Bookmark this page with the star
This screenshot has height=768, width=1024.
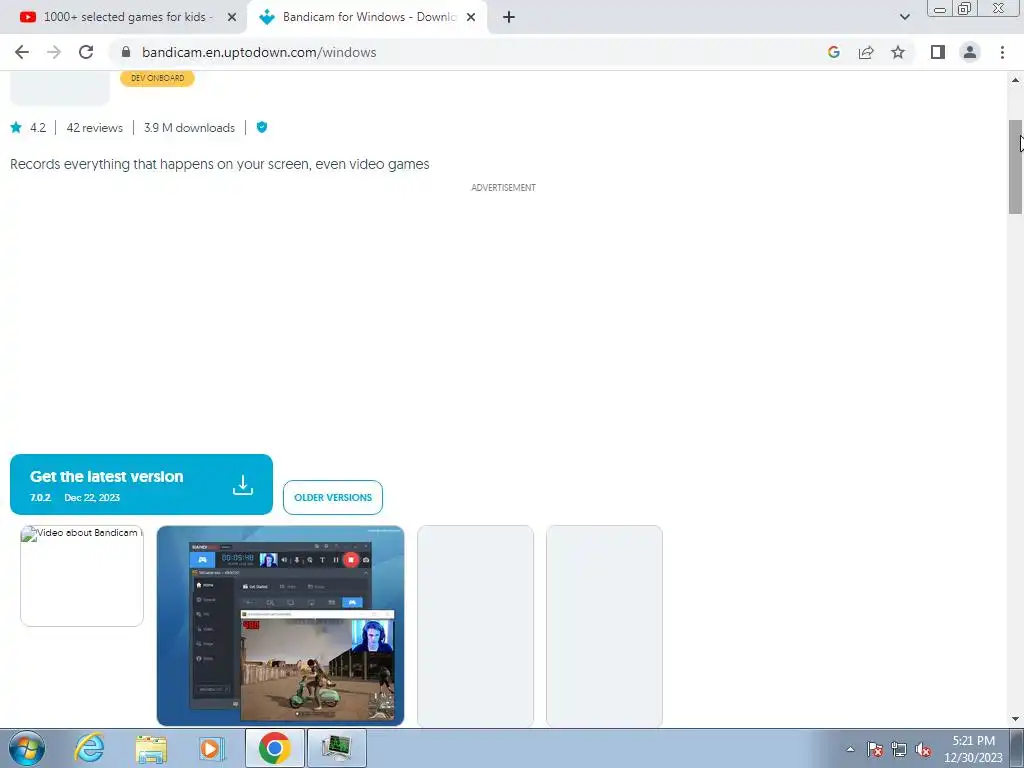click(898, 52)
